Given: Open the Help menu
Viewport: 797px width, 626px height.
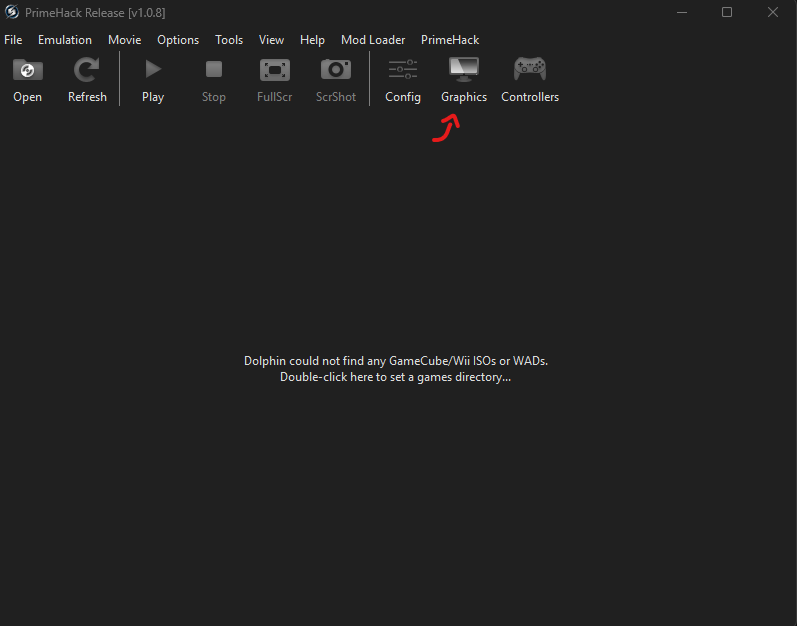Looking at the screenshot, I should (x=312, y=40).
